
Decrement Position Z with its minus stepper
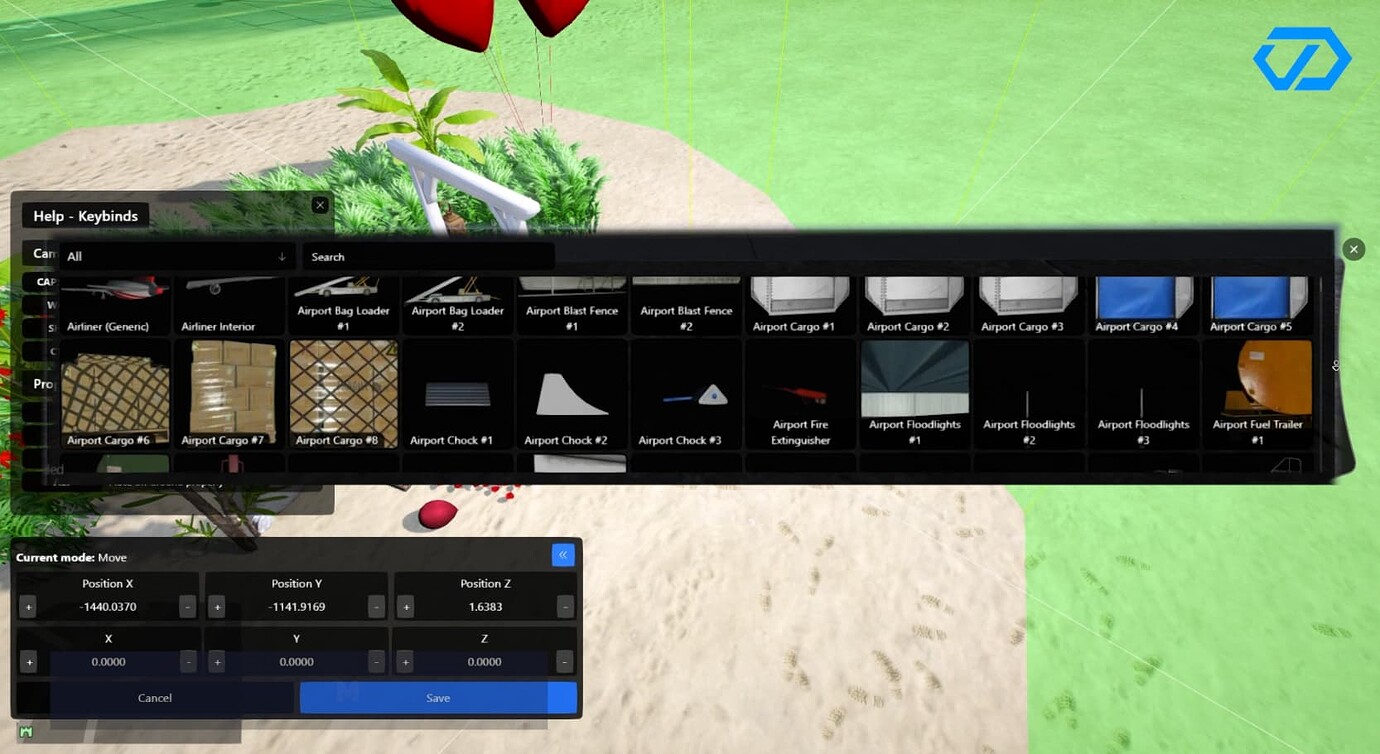563,606
